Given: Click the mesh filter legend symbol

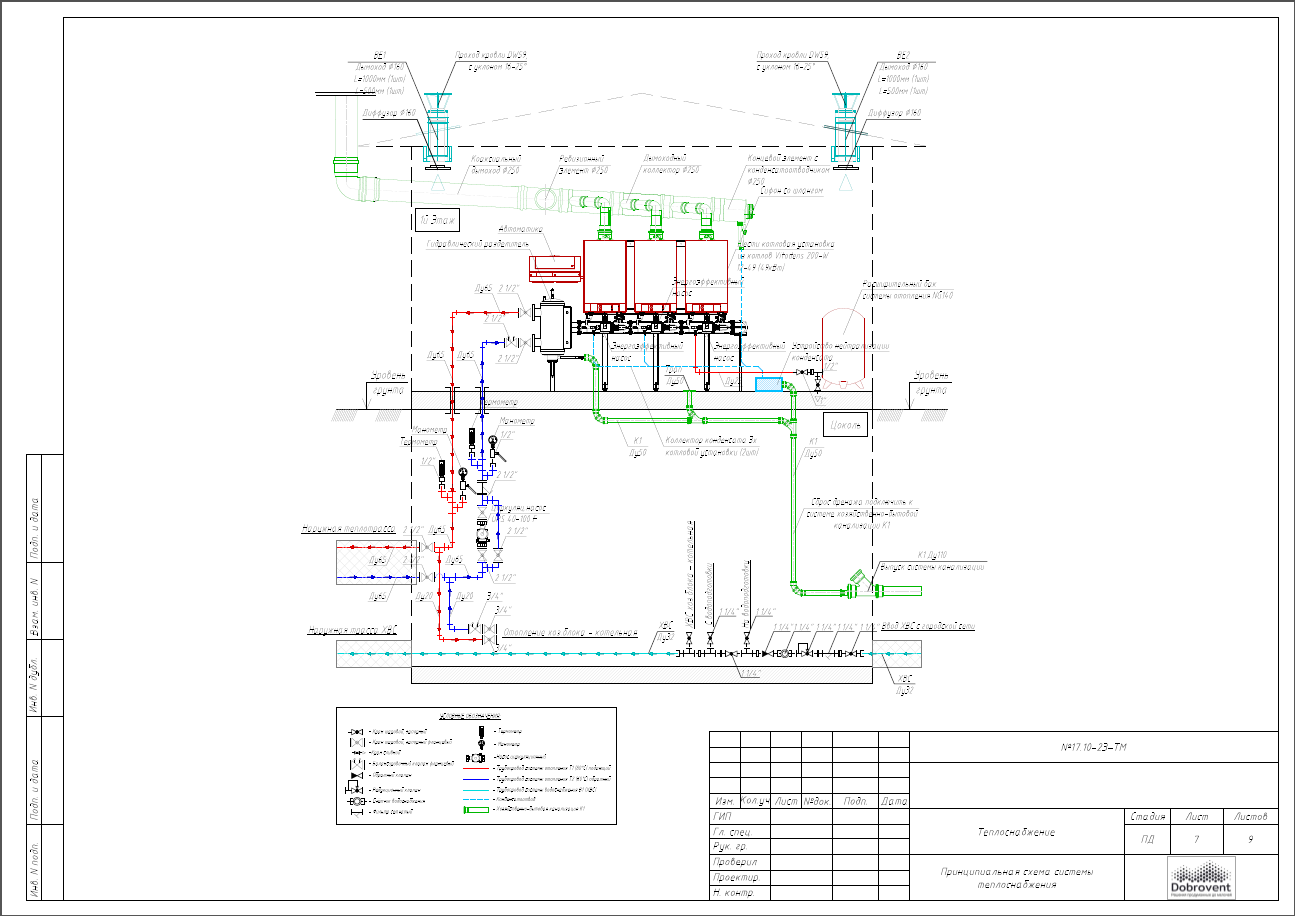Looking at the screenshot, I should (x=357, y=813).
